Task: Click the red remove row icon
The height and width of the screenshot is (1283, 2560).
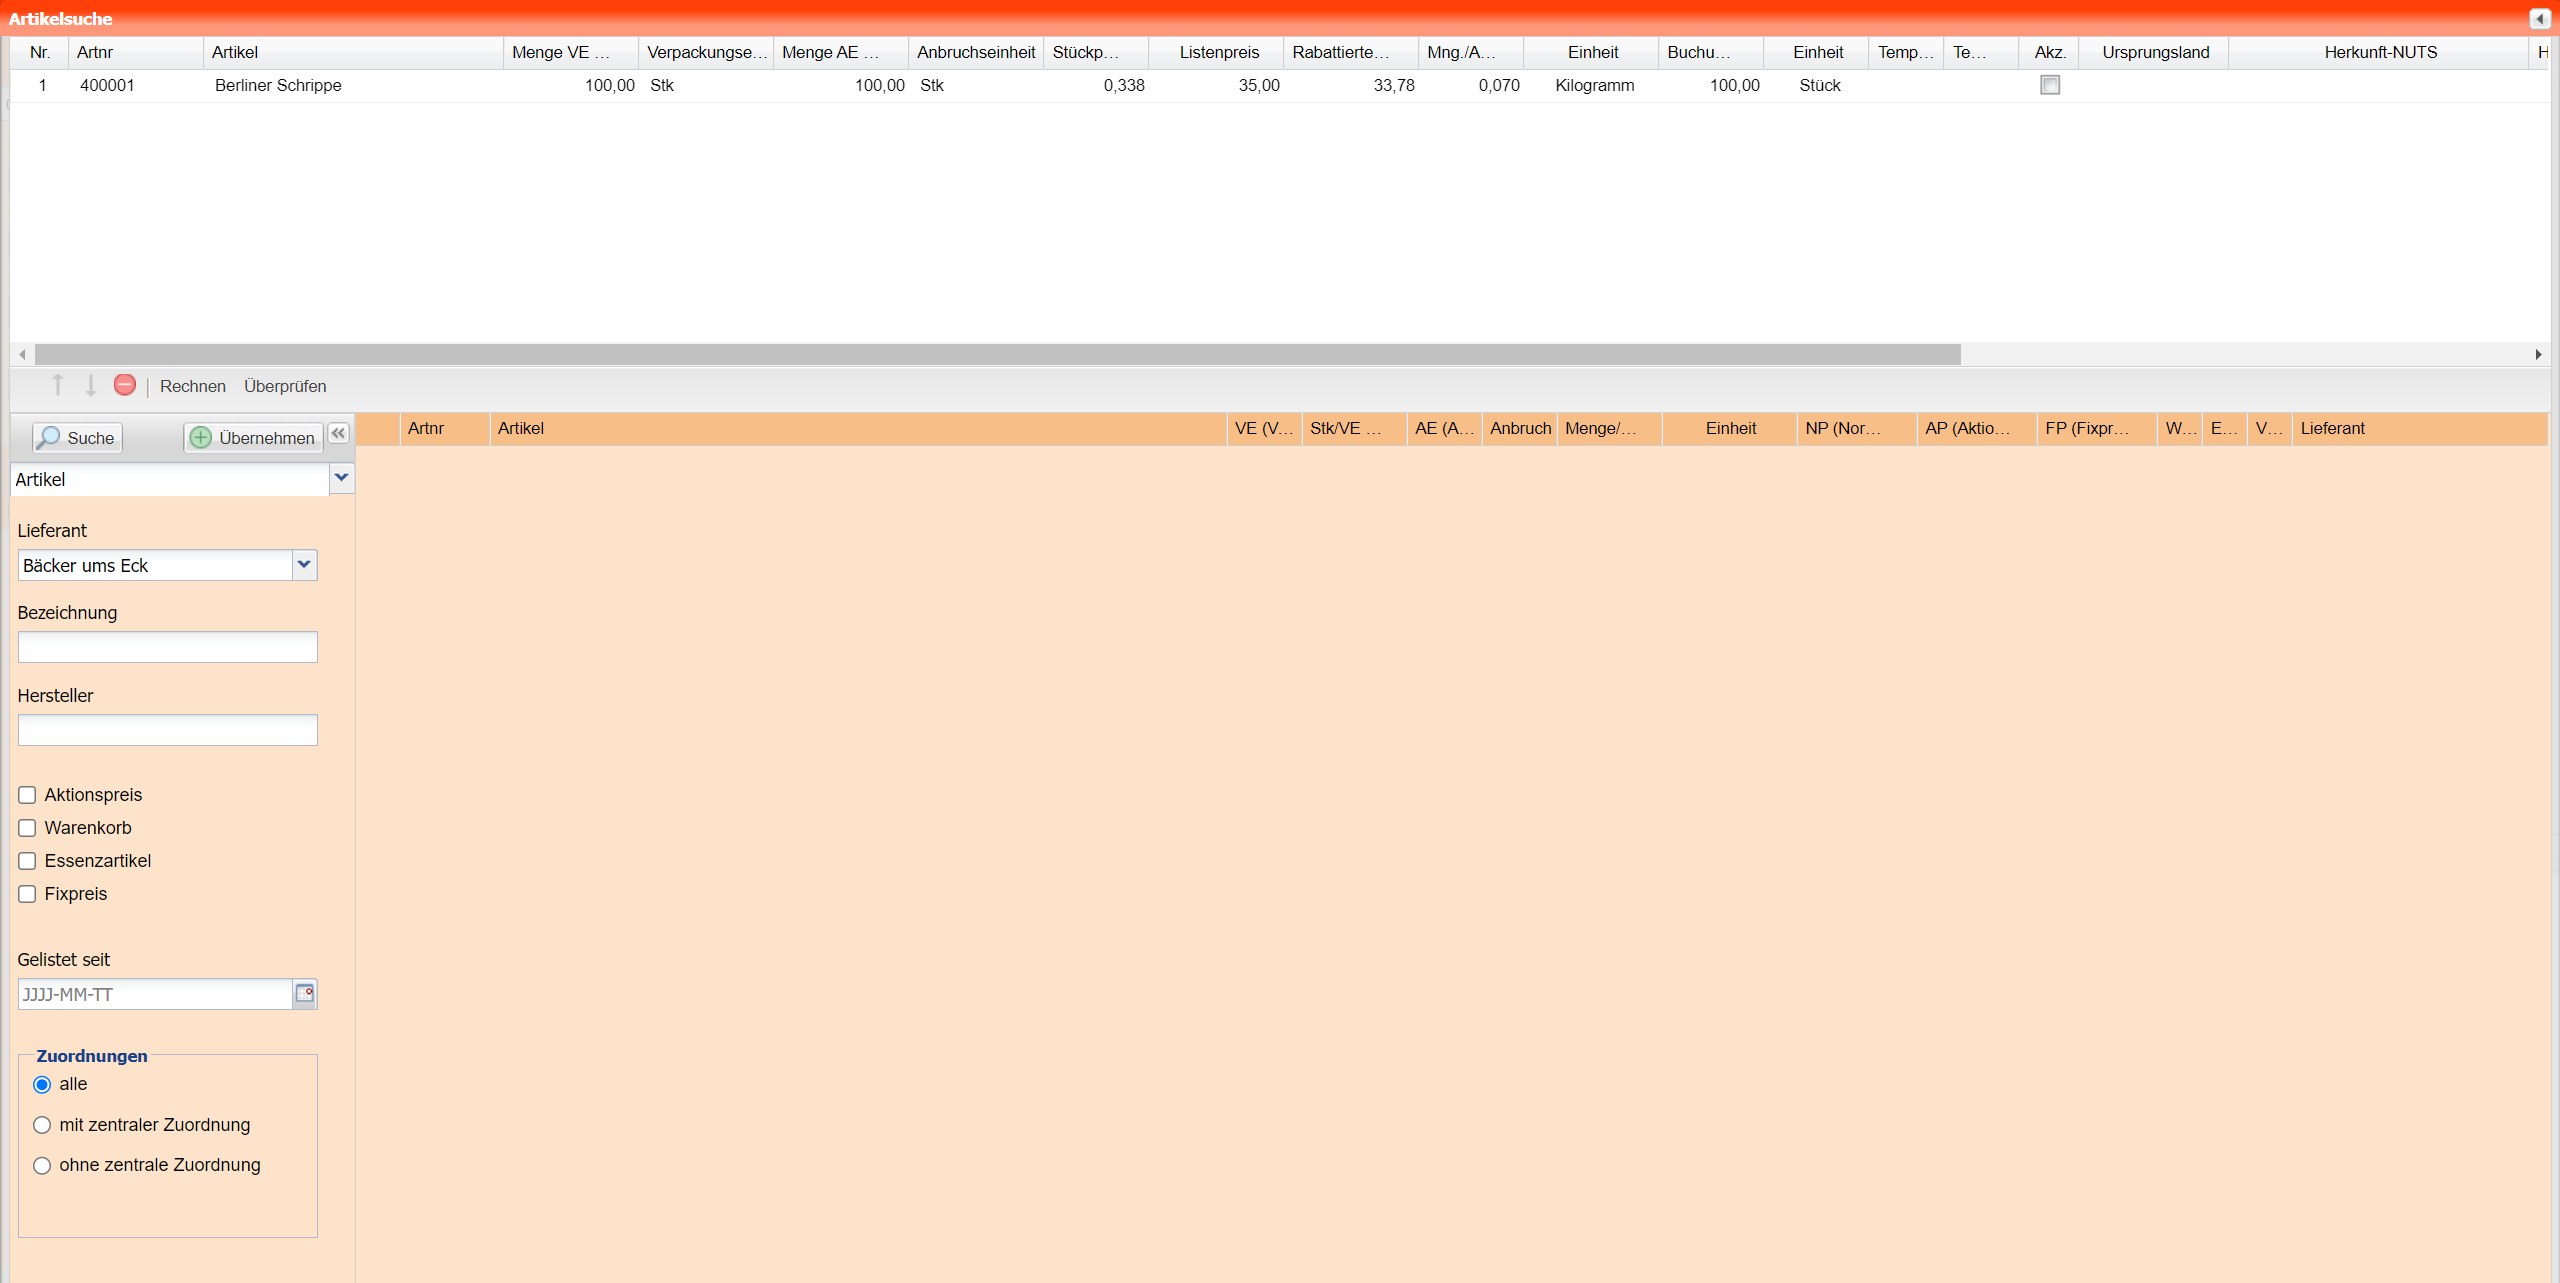Action: click(125, 385)
